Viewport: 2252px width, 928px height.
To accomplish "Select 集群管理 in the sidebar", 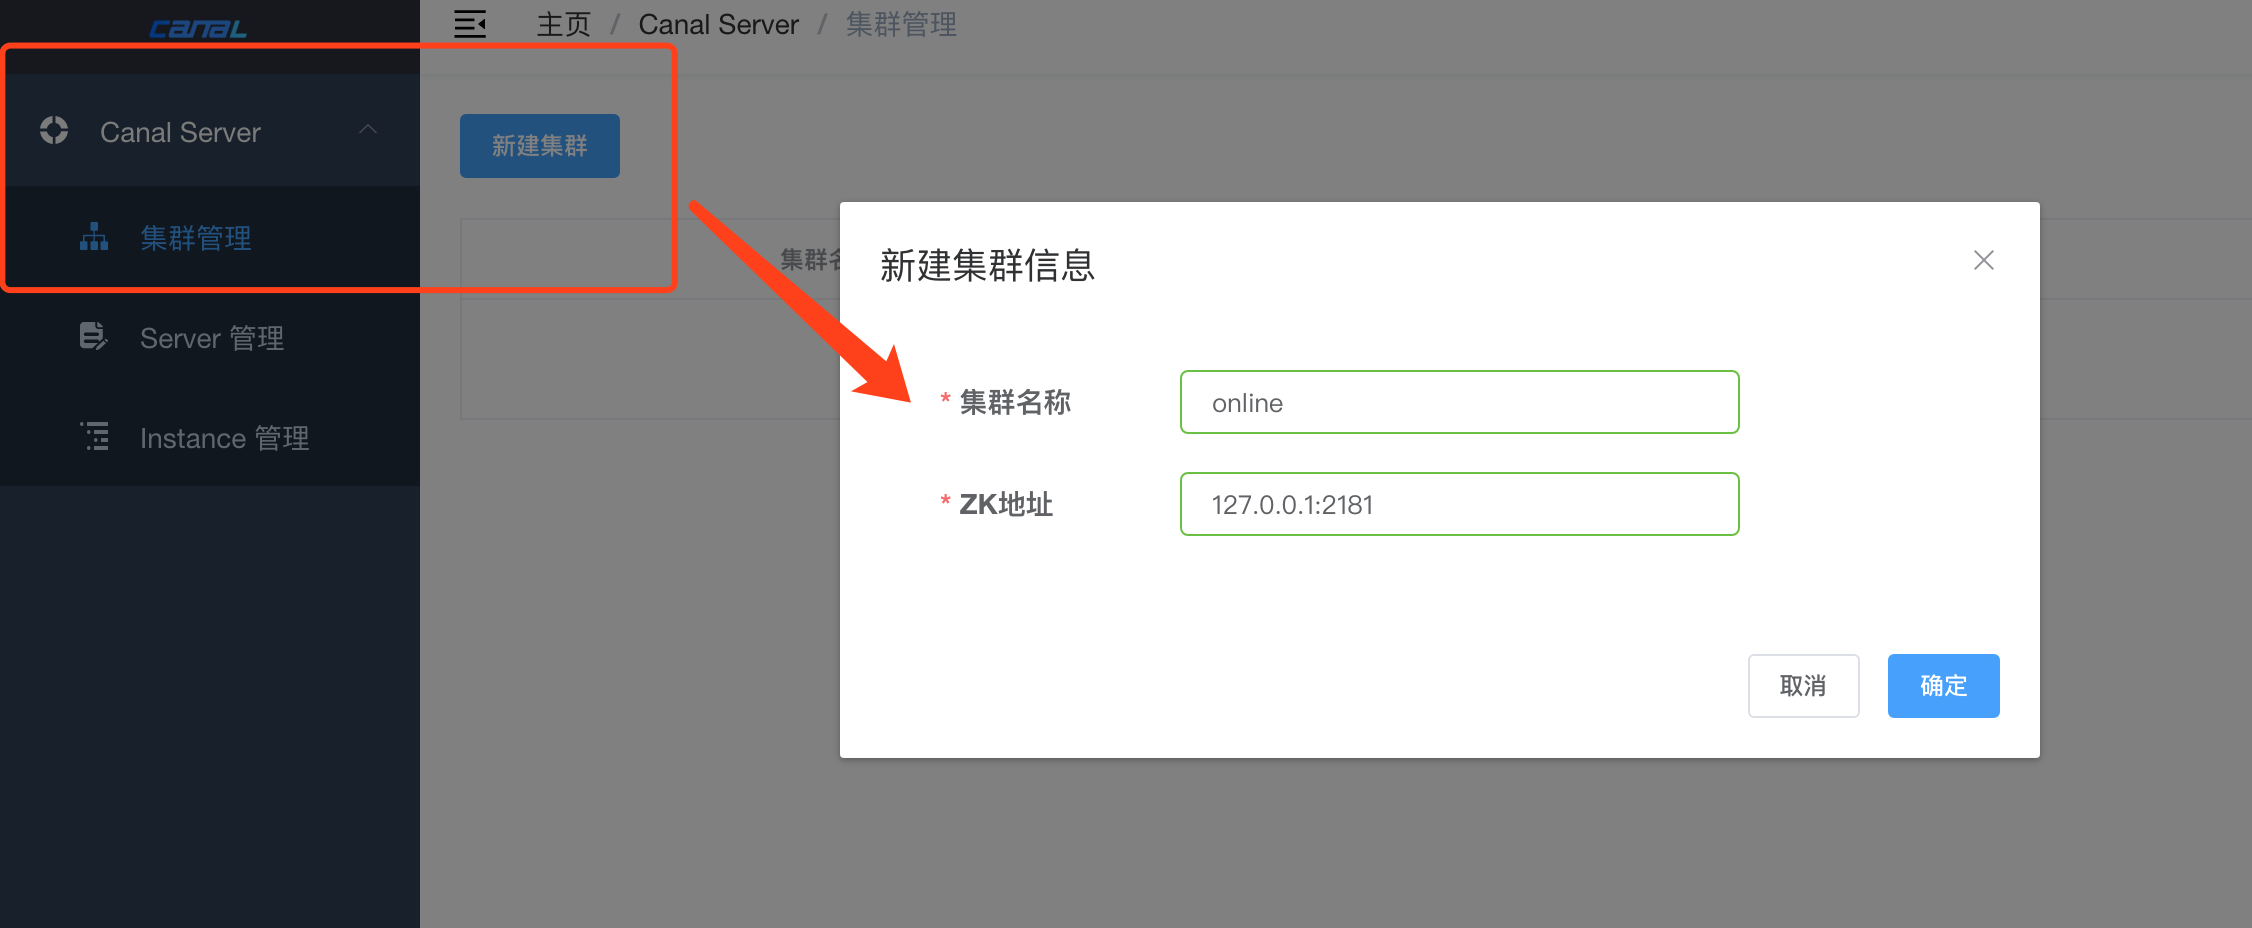I will [210, 238].
